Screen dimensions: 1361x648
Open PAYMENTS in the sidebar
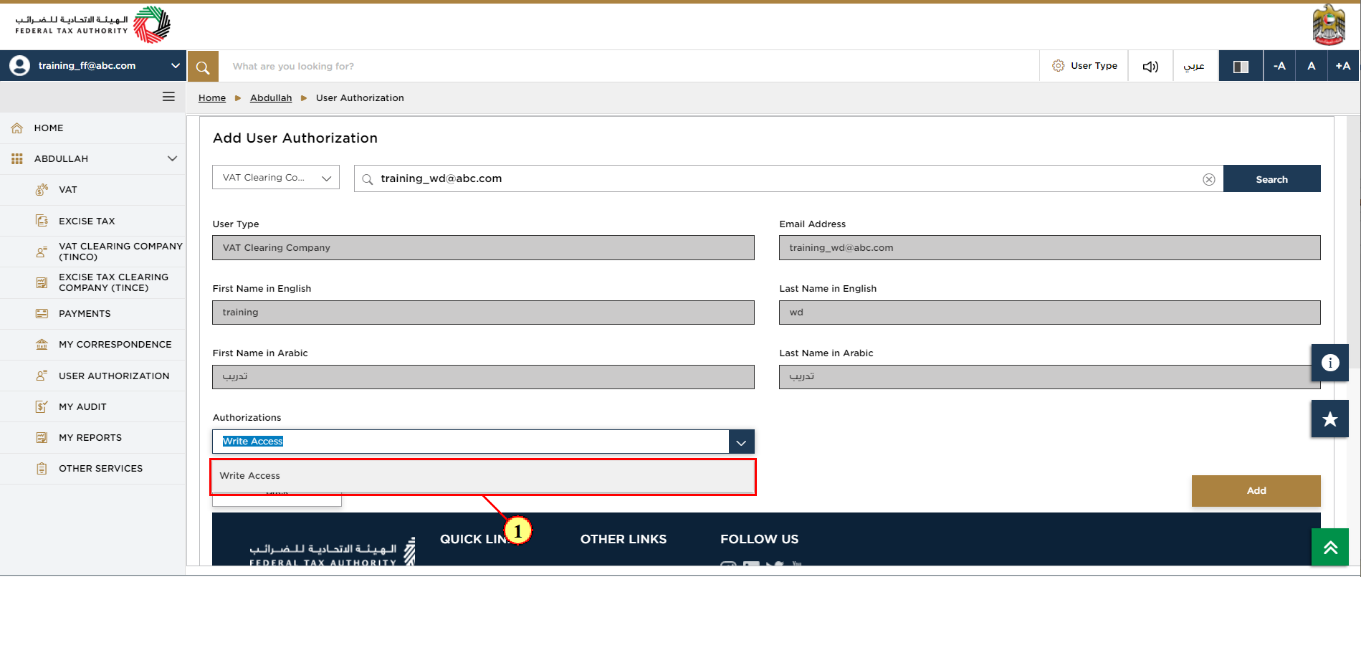point(93,314)
